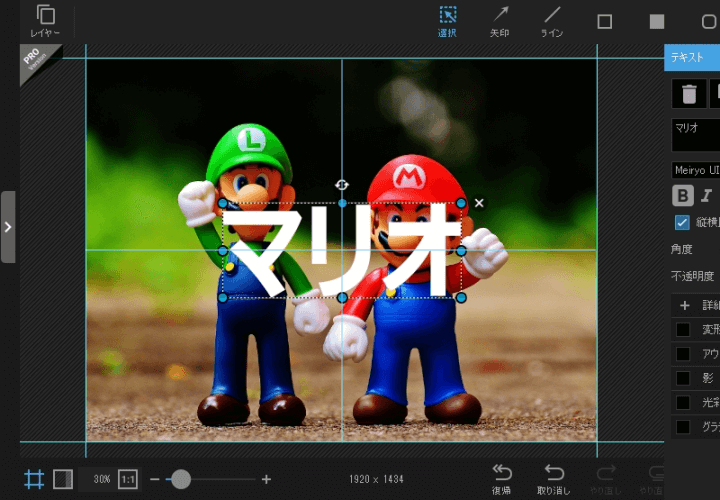Activate the 選択 selection tool

(x=447, y=21)
